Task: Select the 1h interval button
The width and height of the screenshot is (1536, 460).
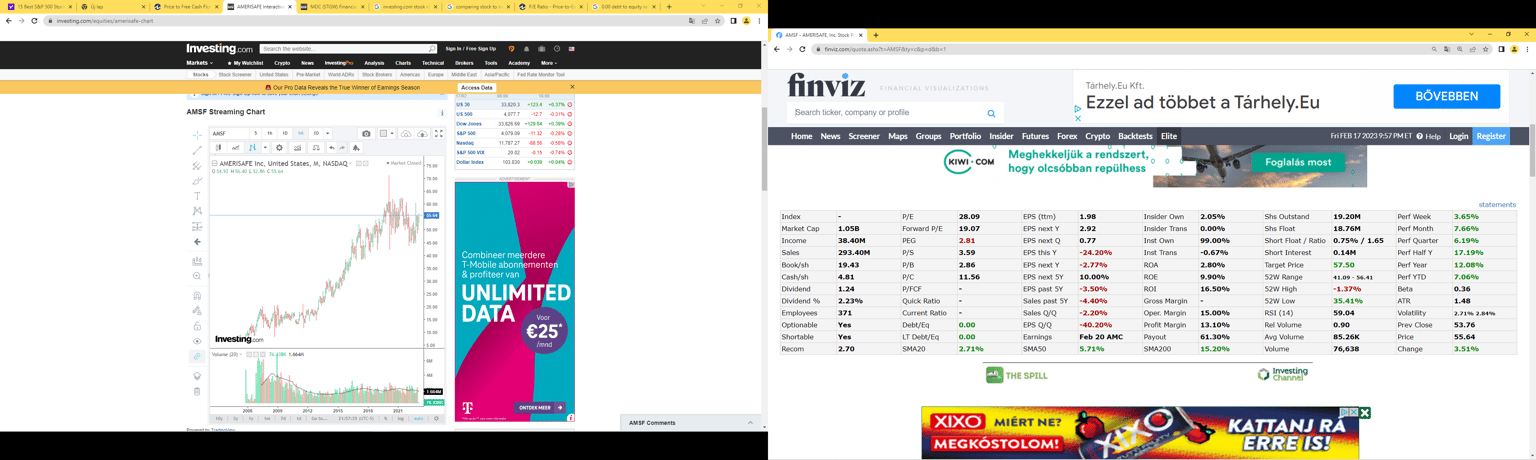Action: pyautogui.click(x=269, y=133)
